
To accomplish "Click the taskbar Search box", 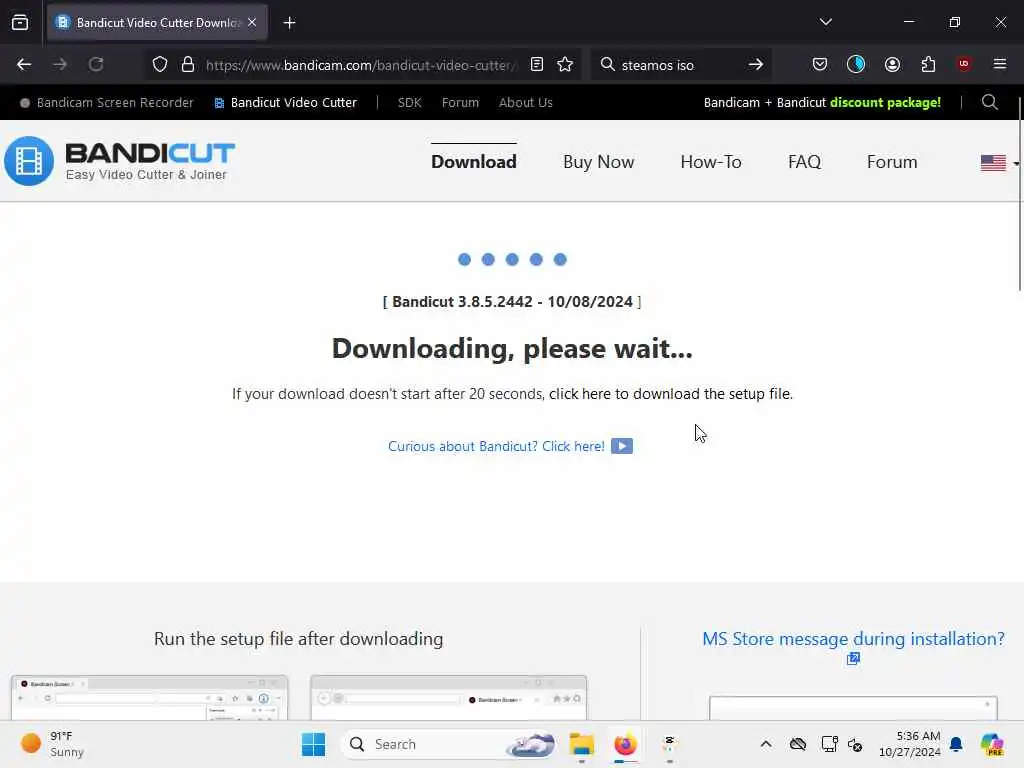I will pos(448,744).
